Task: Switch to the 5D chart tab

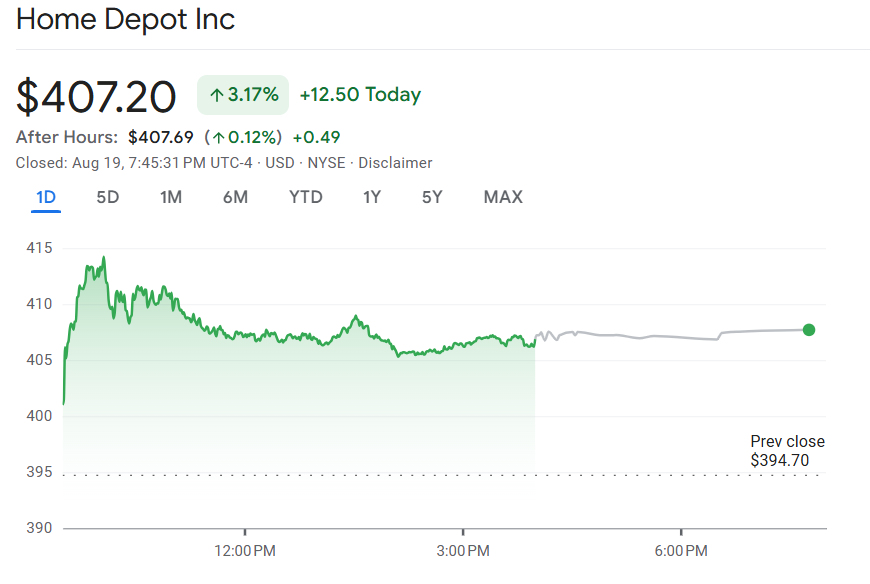Action: (108, 197)
